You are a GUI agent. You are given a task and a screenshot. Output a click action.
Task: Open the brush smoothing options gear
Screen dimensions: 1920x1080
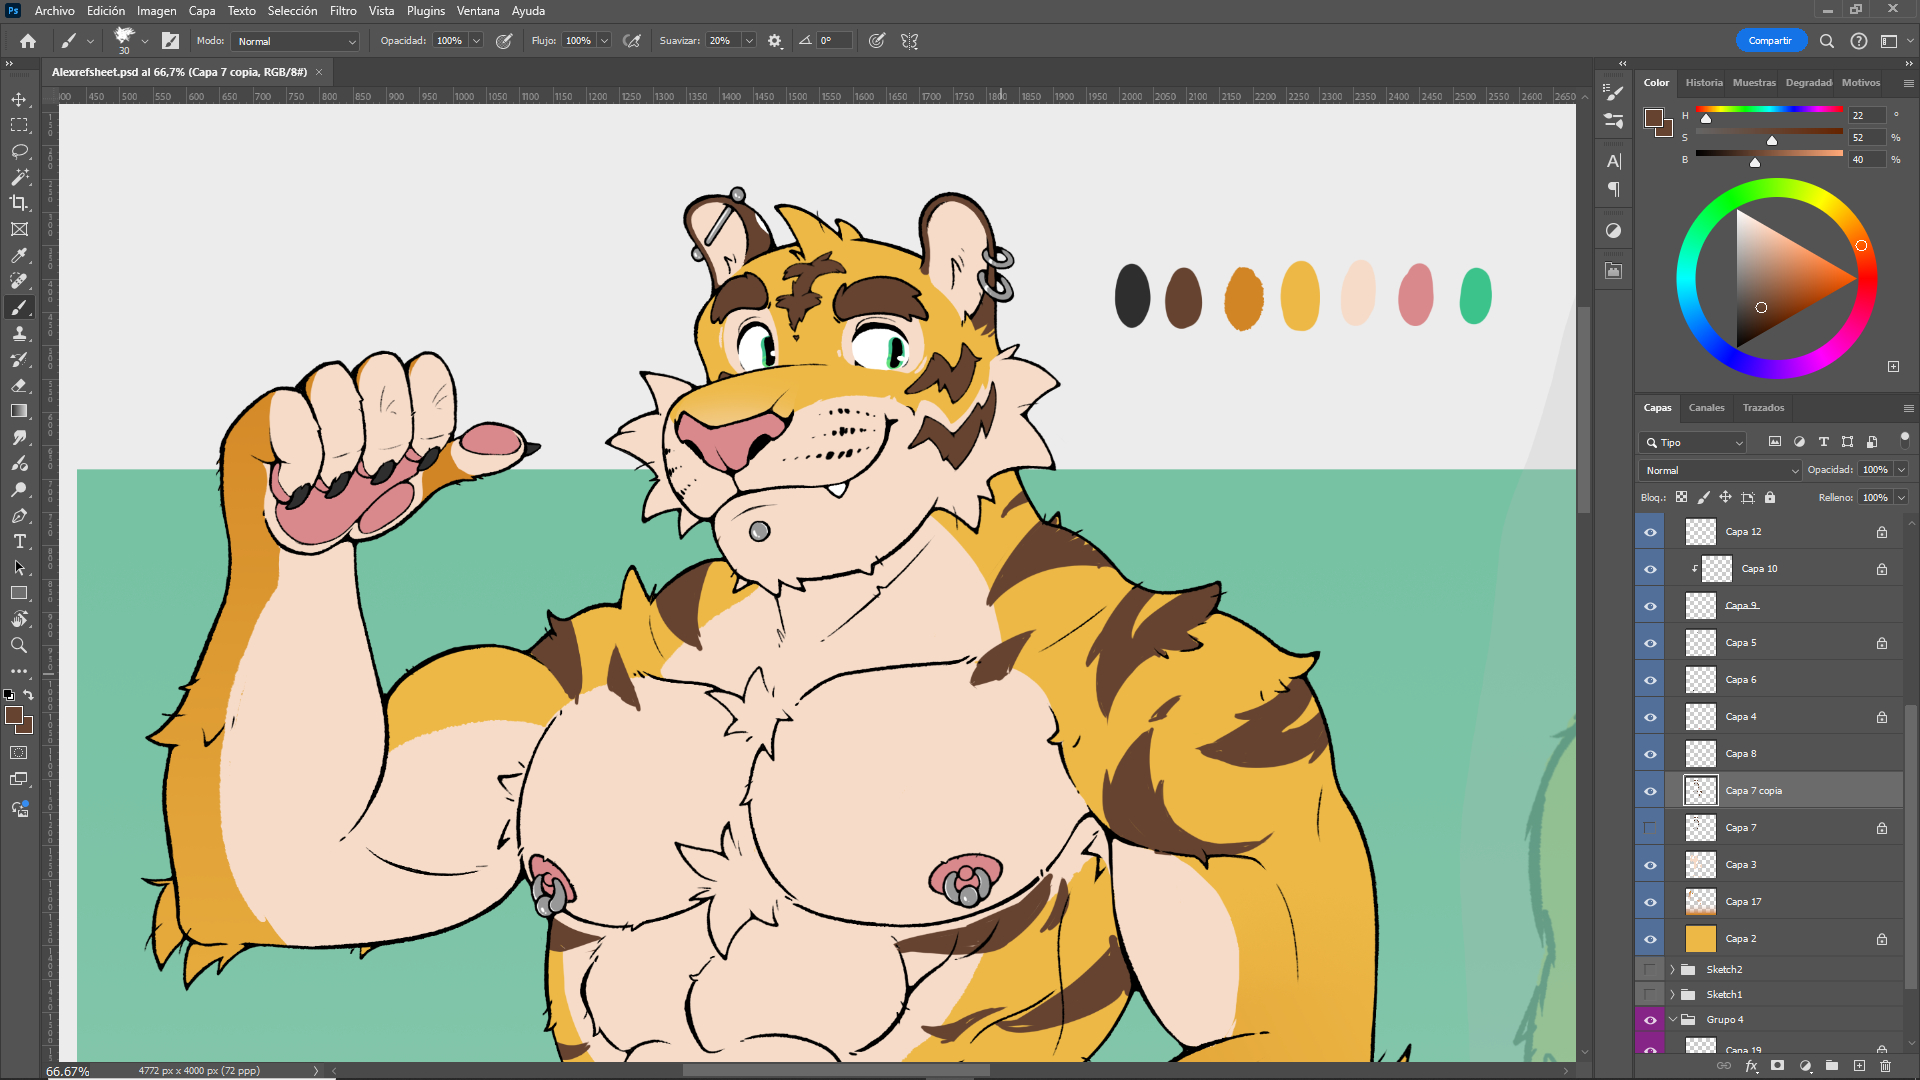pyautogui.click(x=775, y=41)
